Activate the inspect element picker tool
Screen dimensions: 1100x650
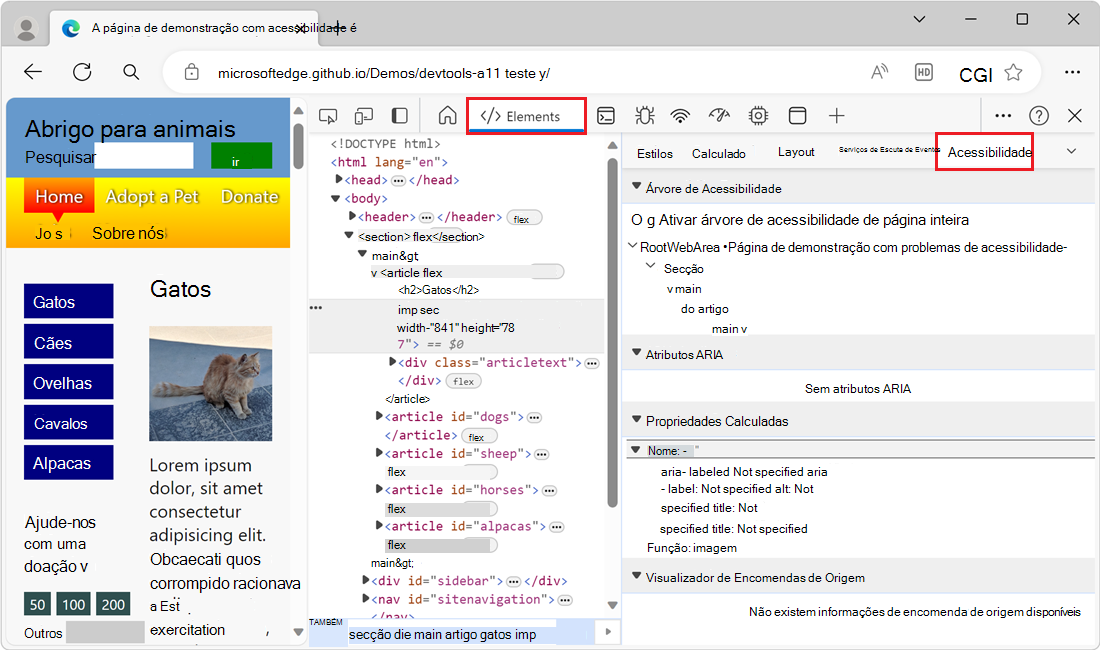(328, 116)
